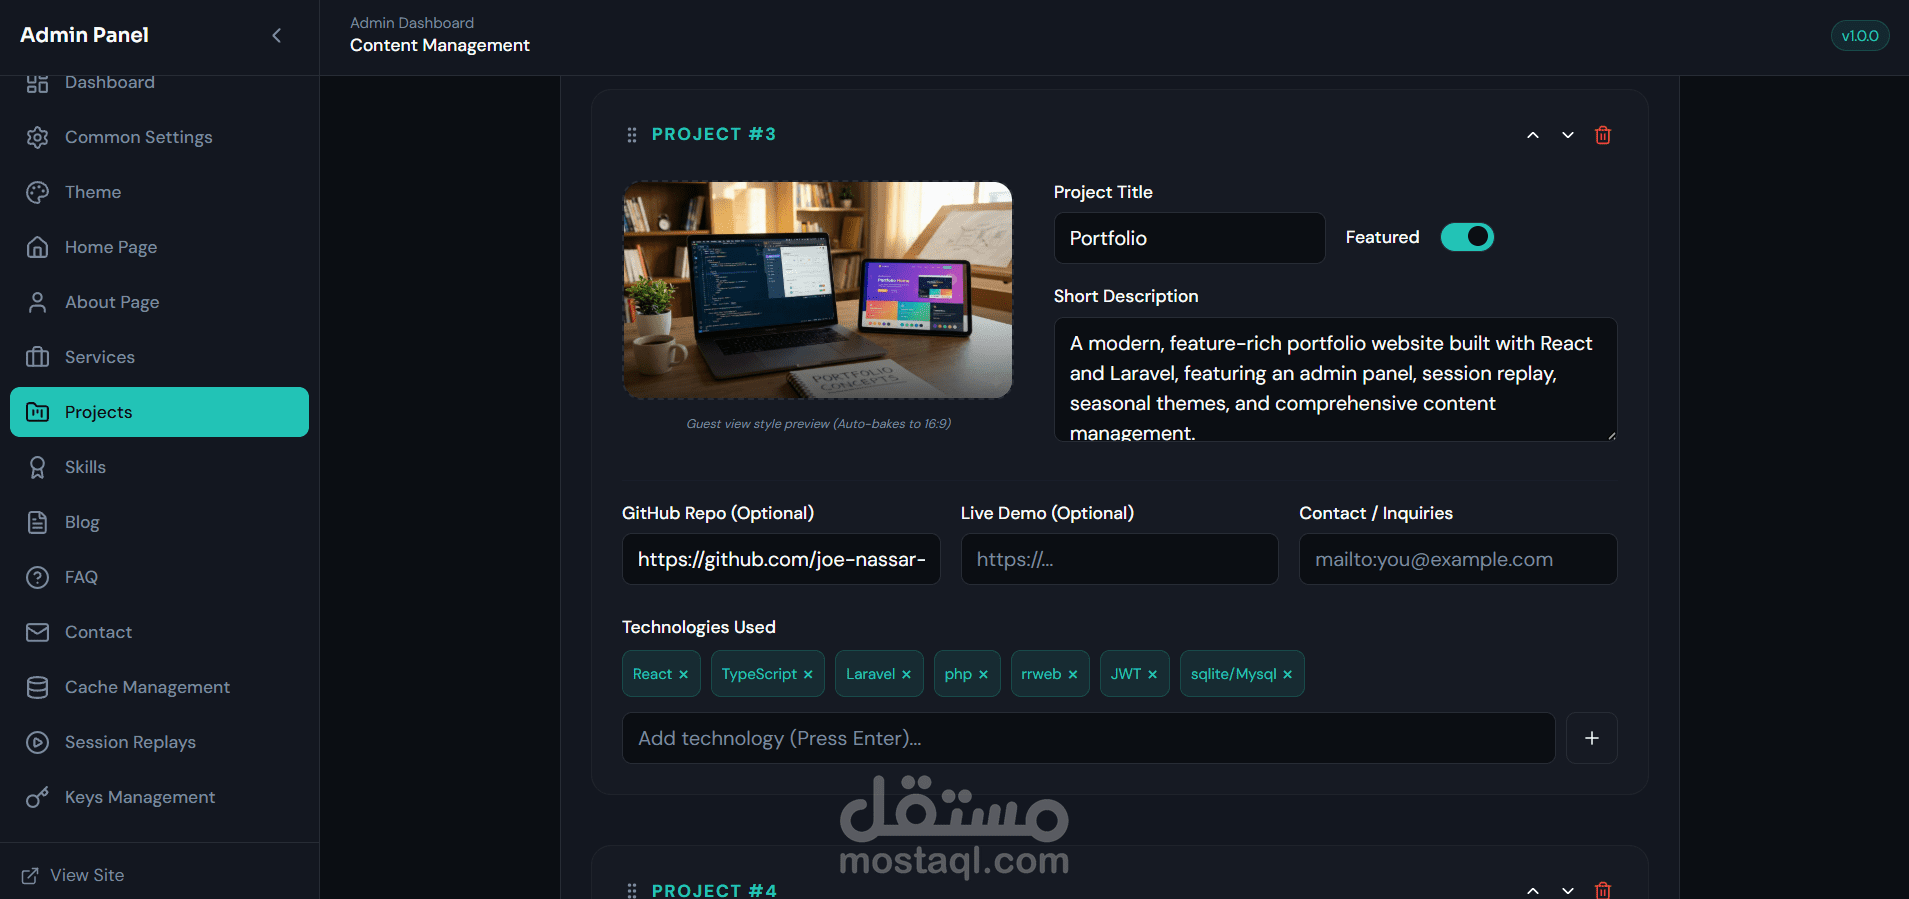Image resolution: width=1909 pixels, height=899 pixels.
Task: Click the View Site link
Action: (x=73, y=876)
